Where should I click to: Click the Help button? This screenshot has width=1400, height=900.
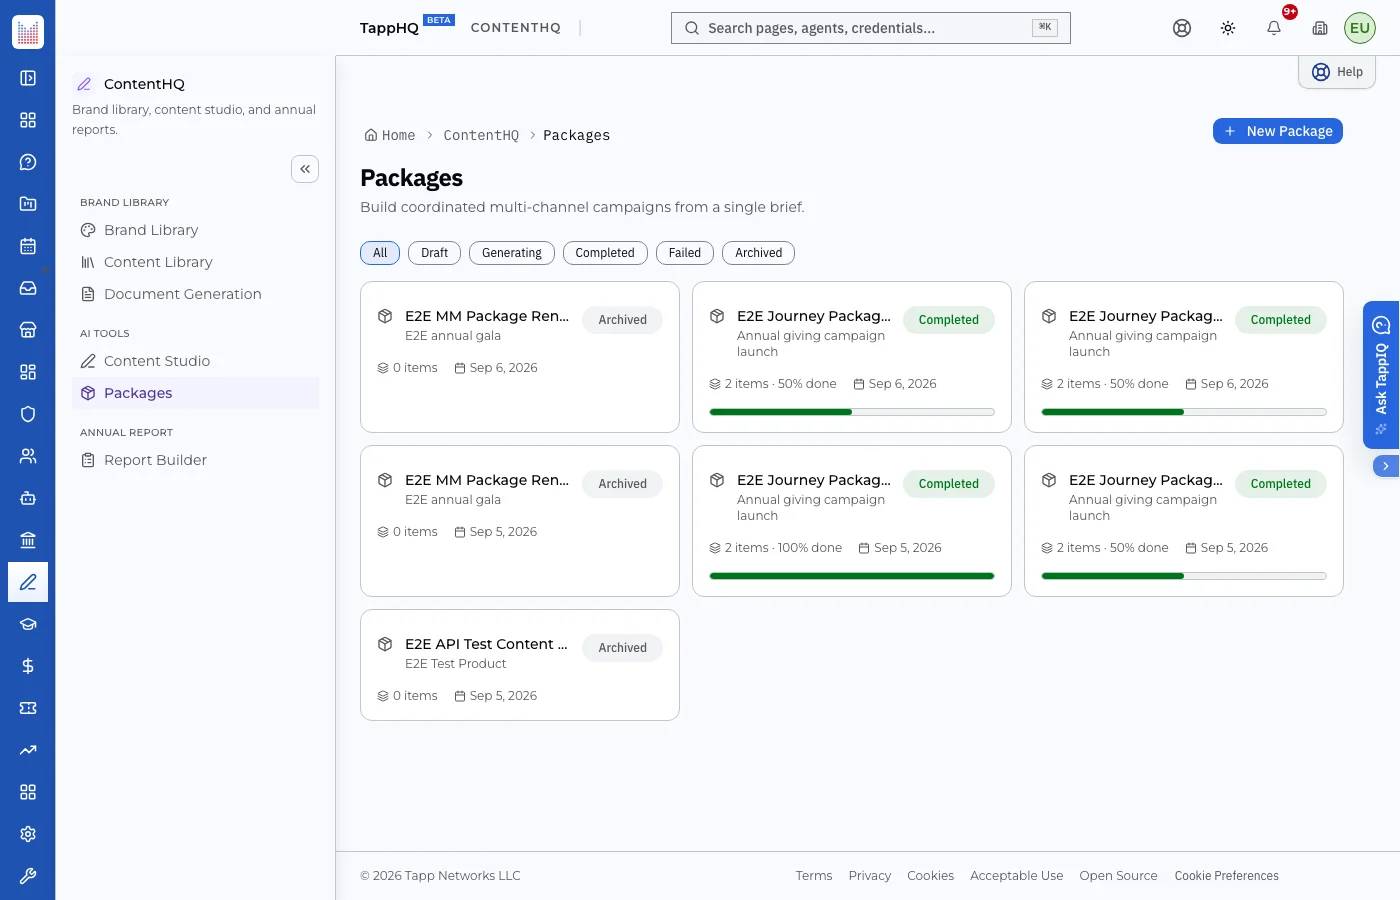[x=1337, y=72]
